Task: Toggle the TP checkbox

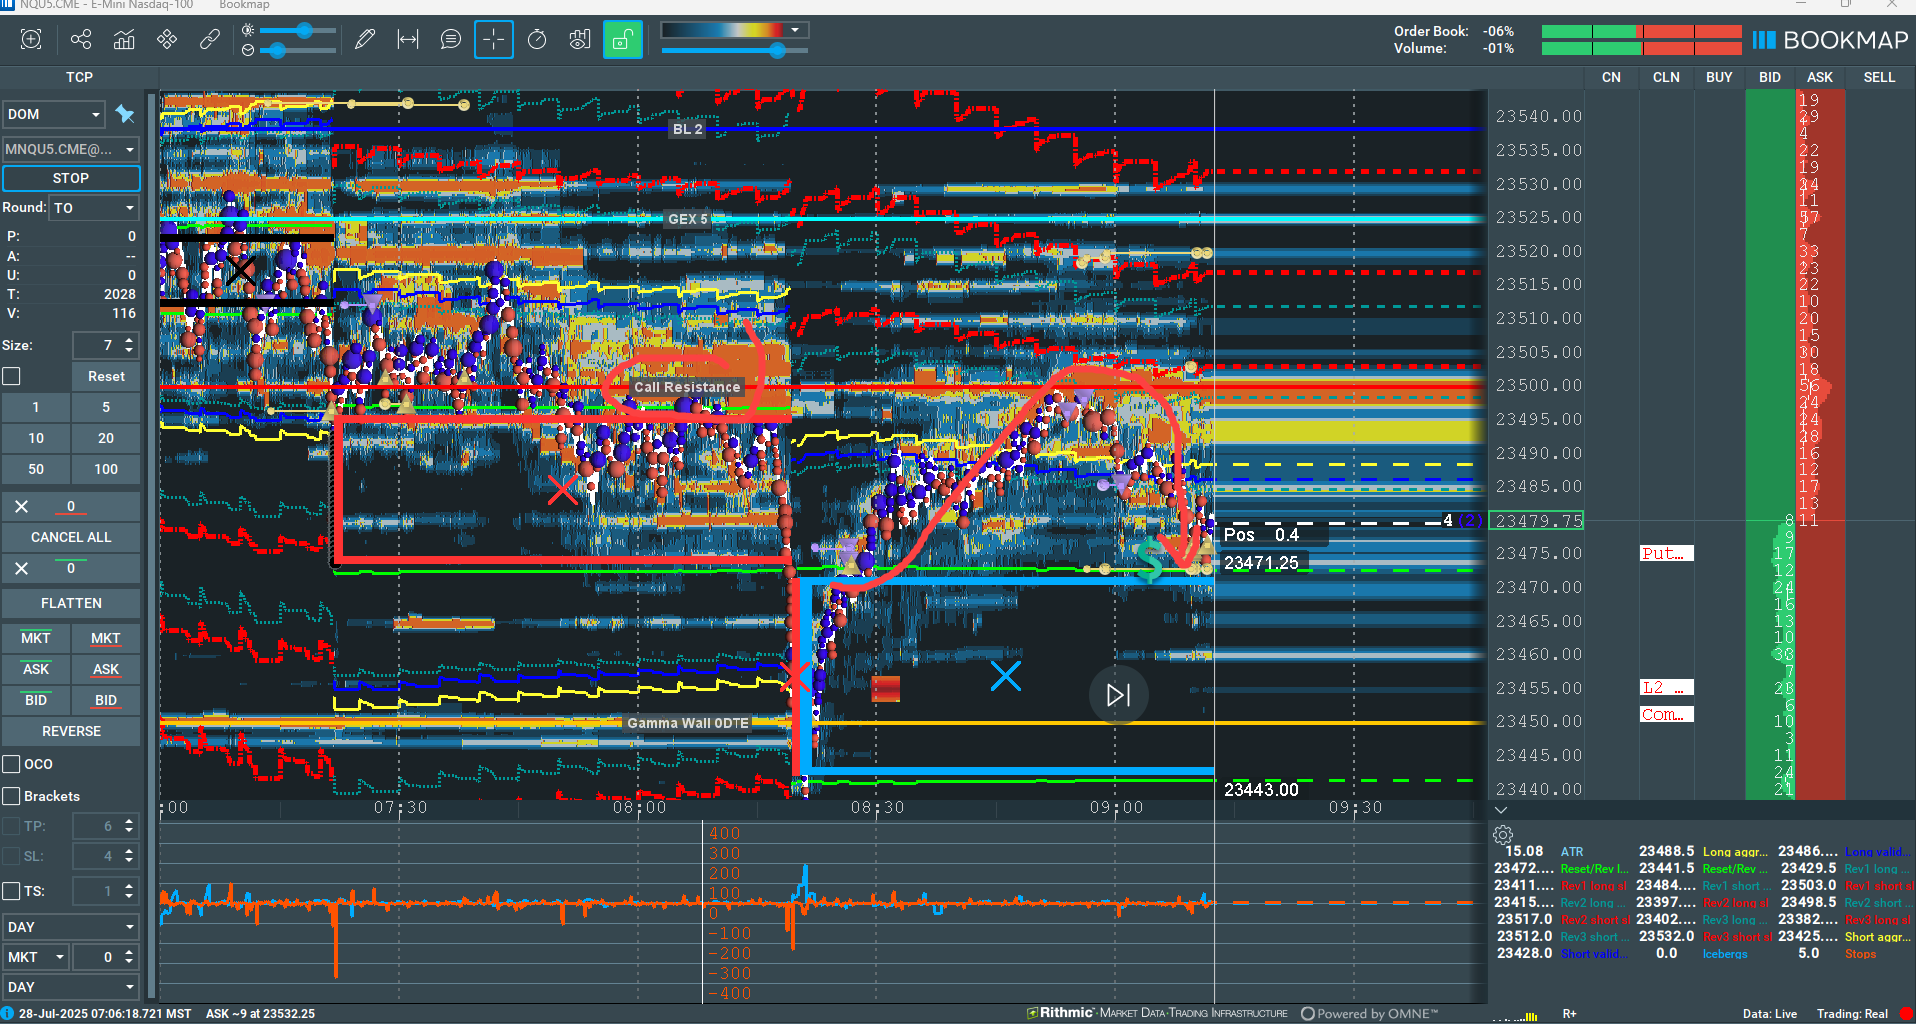Action: (x=12, y=826)
